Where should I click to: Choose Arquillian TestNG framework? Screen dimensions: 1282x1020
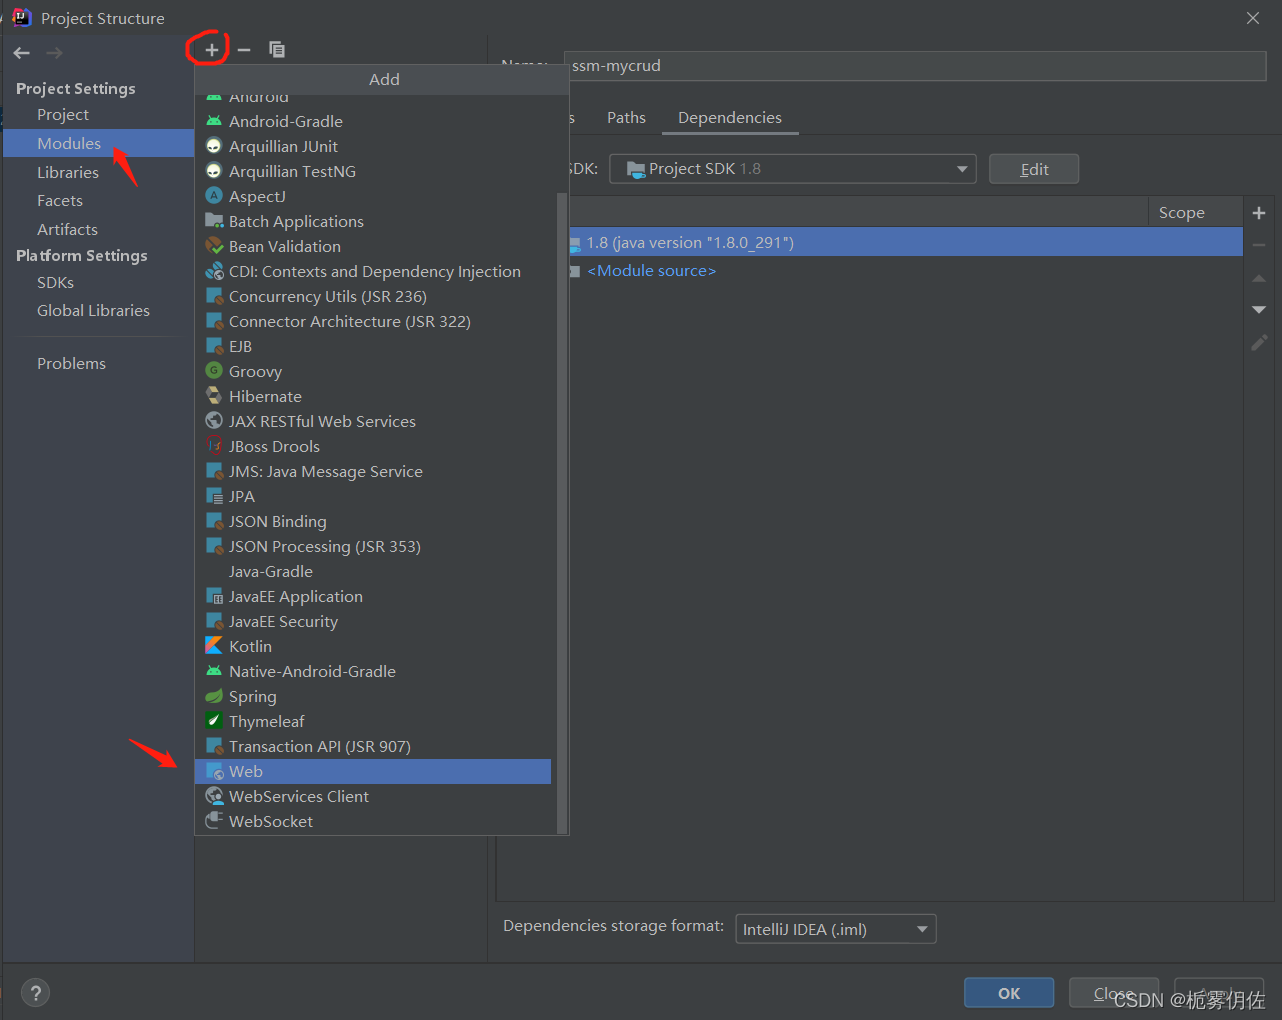pos(373,171)
